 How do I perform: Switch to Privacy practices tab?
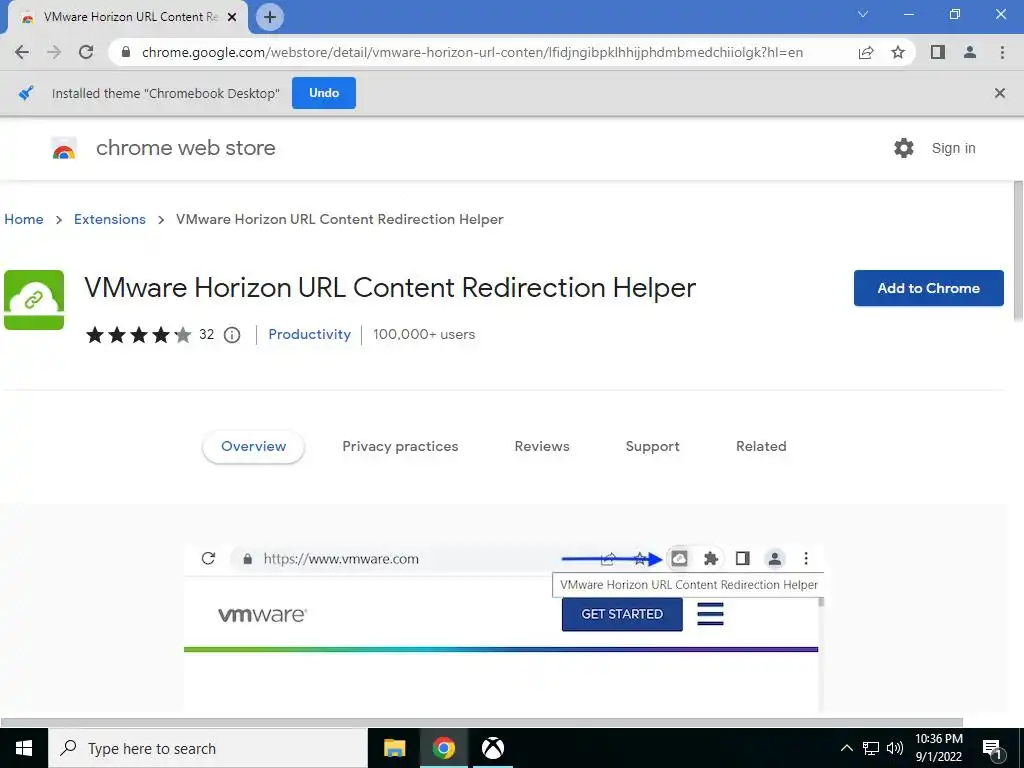tap(400, 447)
